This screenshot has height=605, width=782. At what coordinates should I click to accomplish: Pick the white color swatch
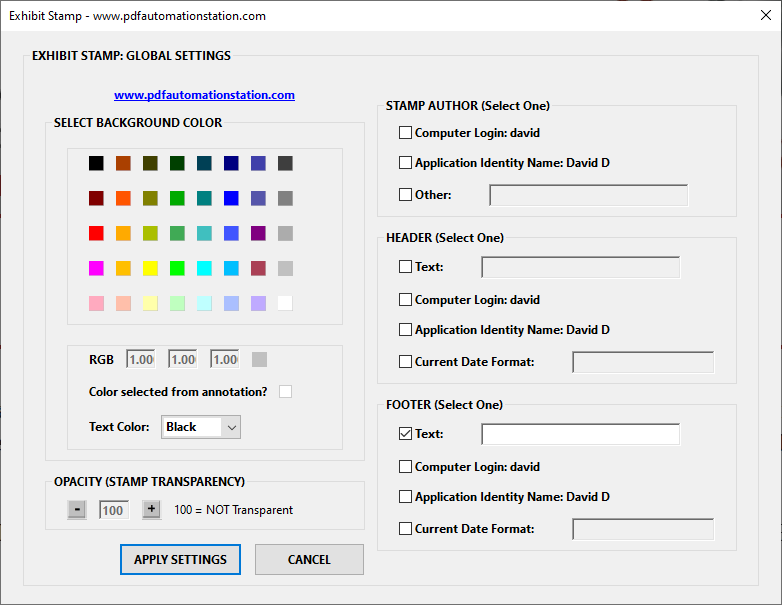point(285,303)
